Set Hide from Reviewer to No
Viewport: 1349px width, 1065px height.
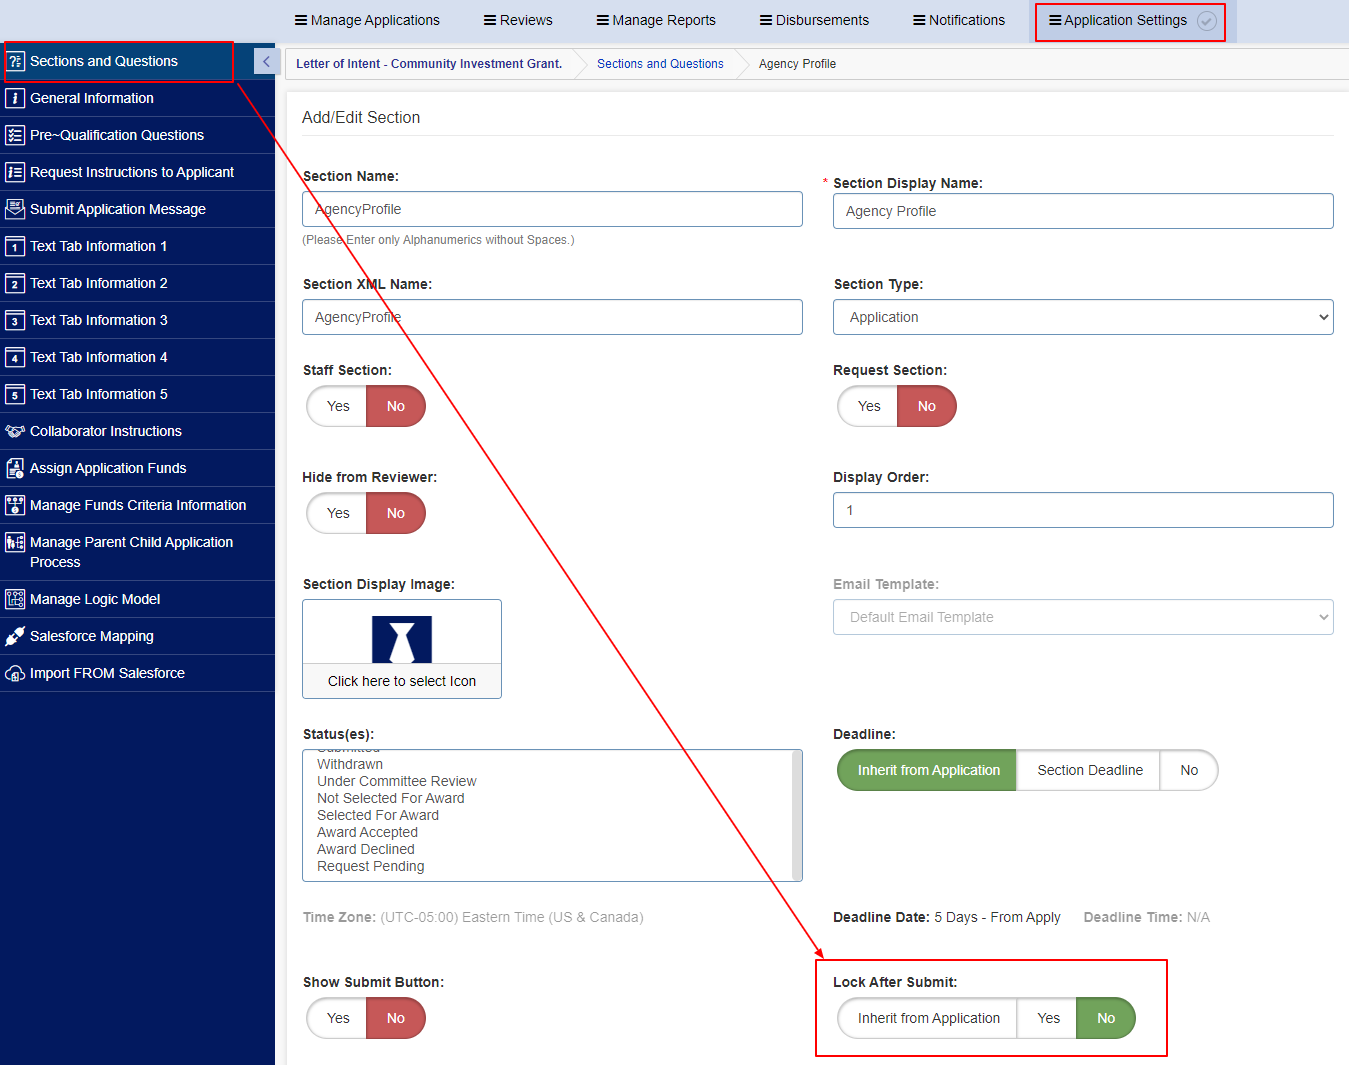coord(396,513)
